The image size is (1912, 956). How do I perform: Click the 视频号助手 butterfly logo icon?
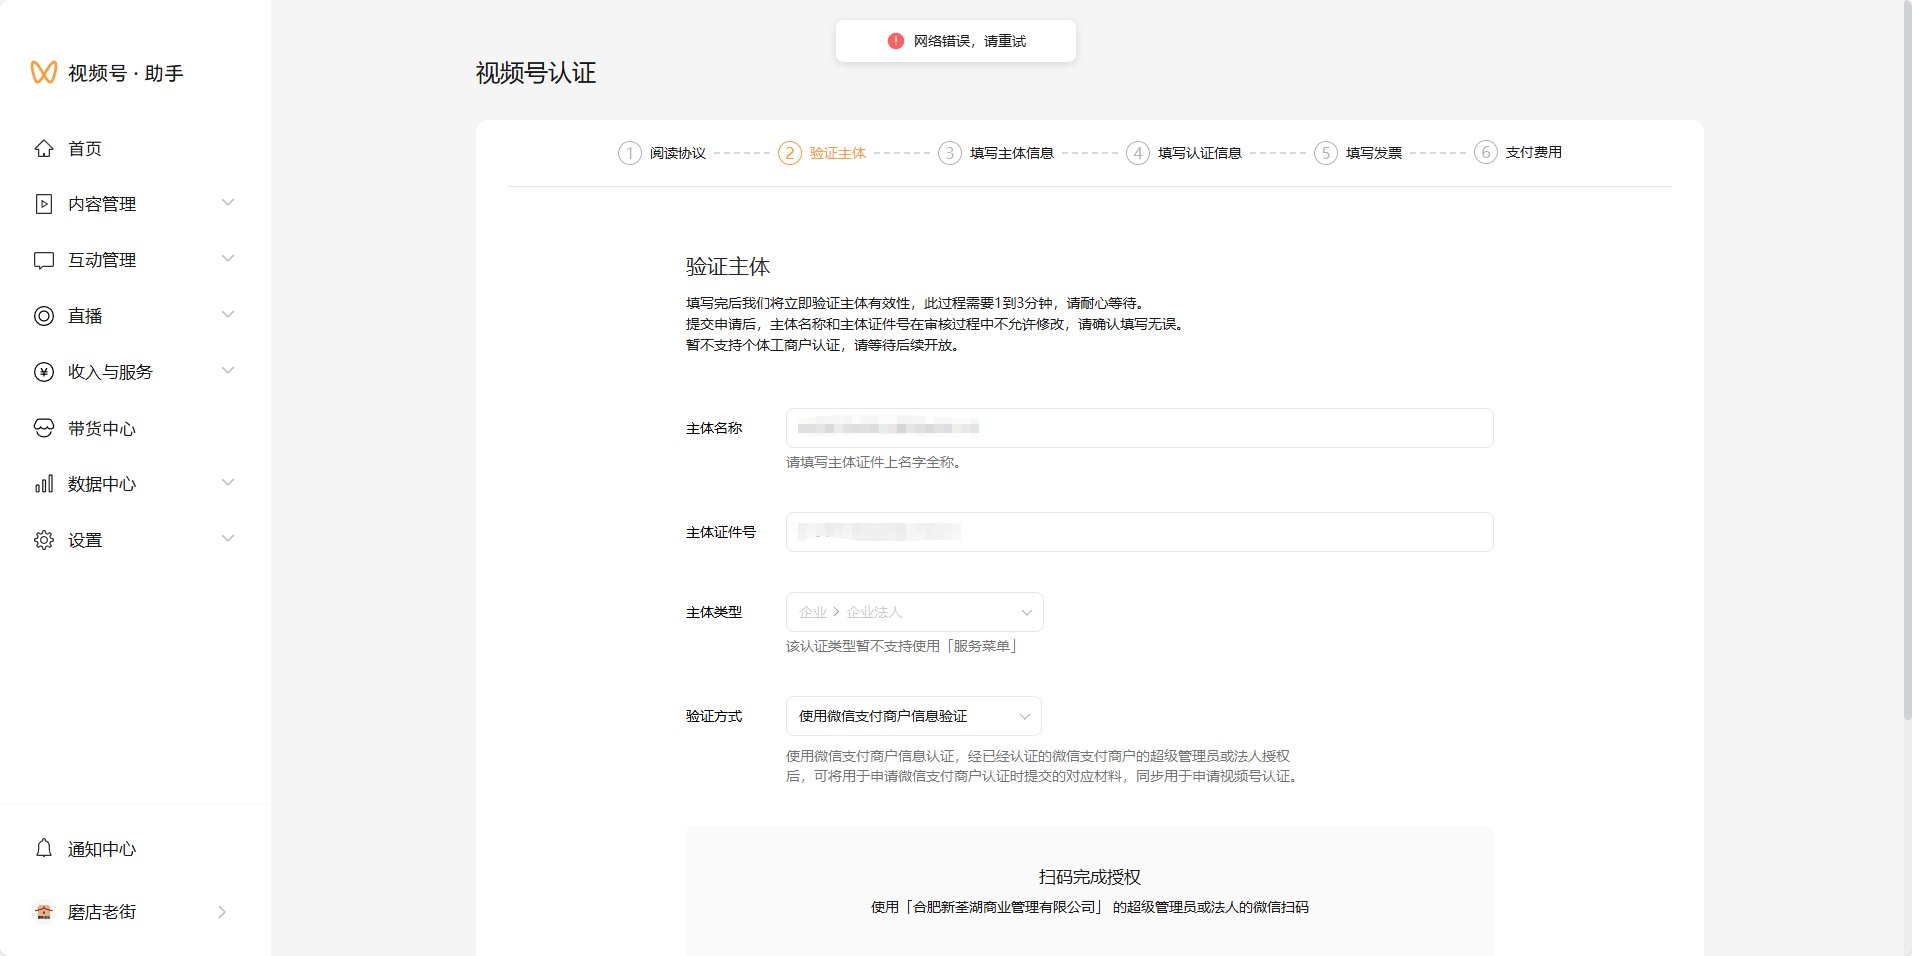(44, 73)
